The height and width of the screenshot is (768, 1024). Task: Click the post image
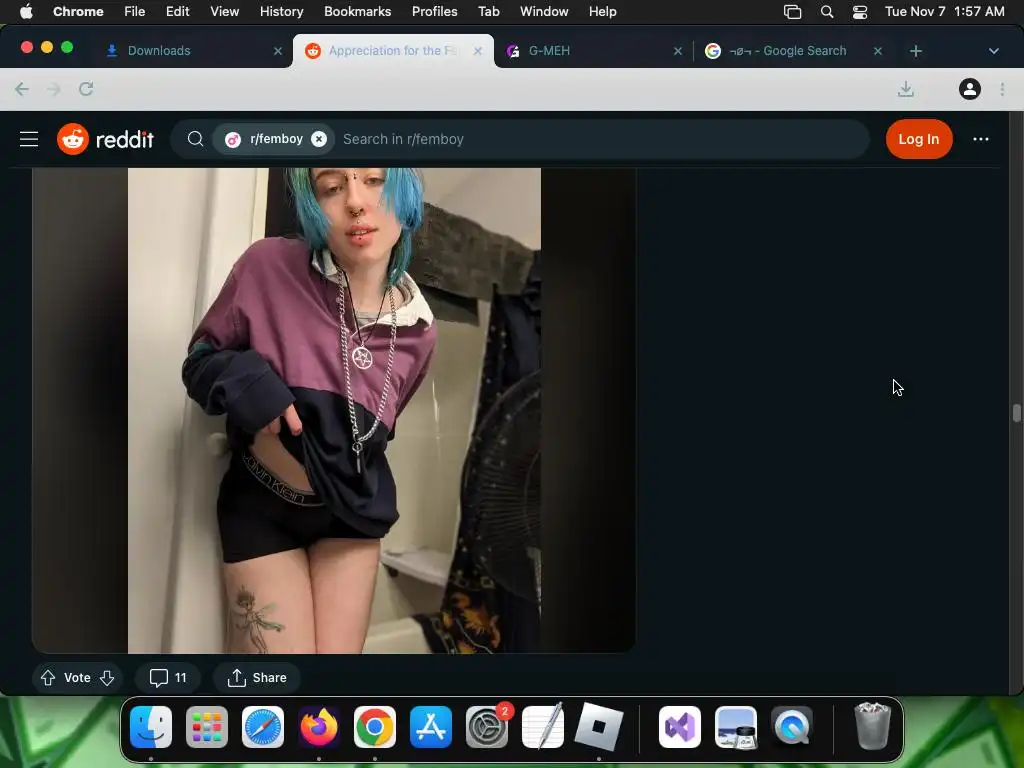click(x=334, y=410)
